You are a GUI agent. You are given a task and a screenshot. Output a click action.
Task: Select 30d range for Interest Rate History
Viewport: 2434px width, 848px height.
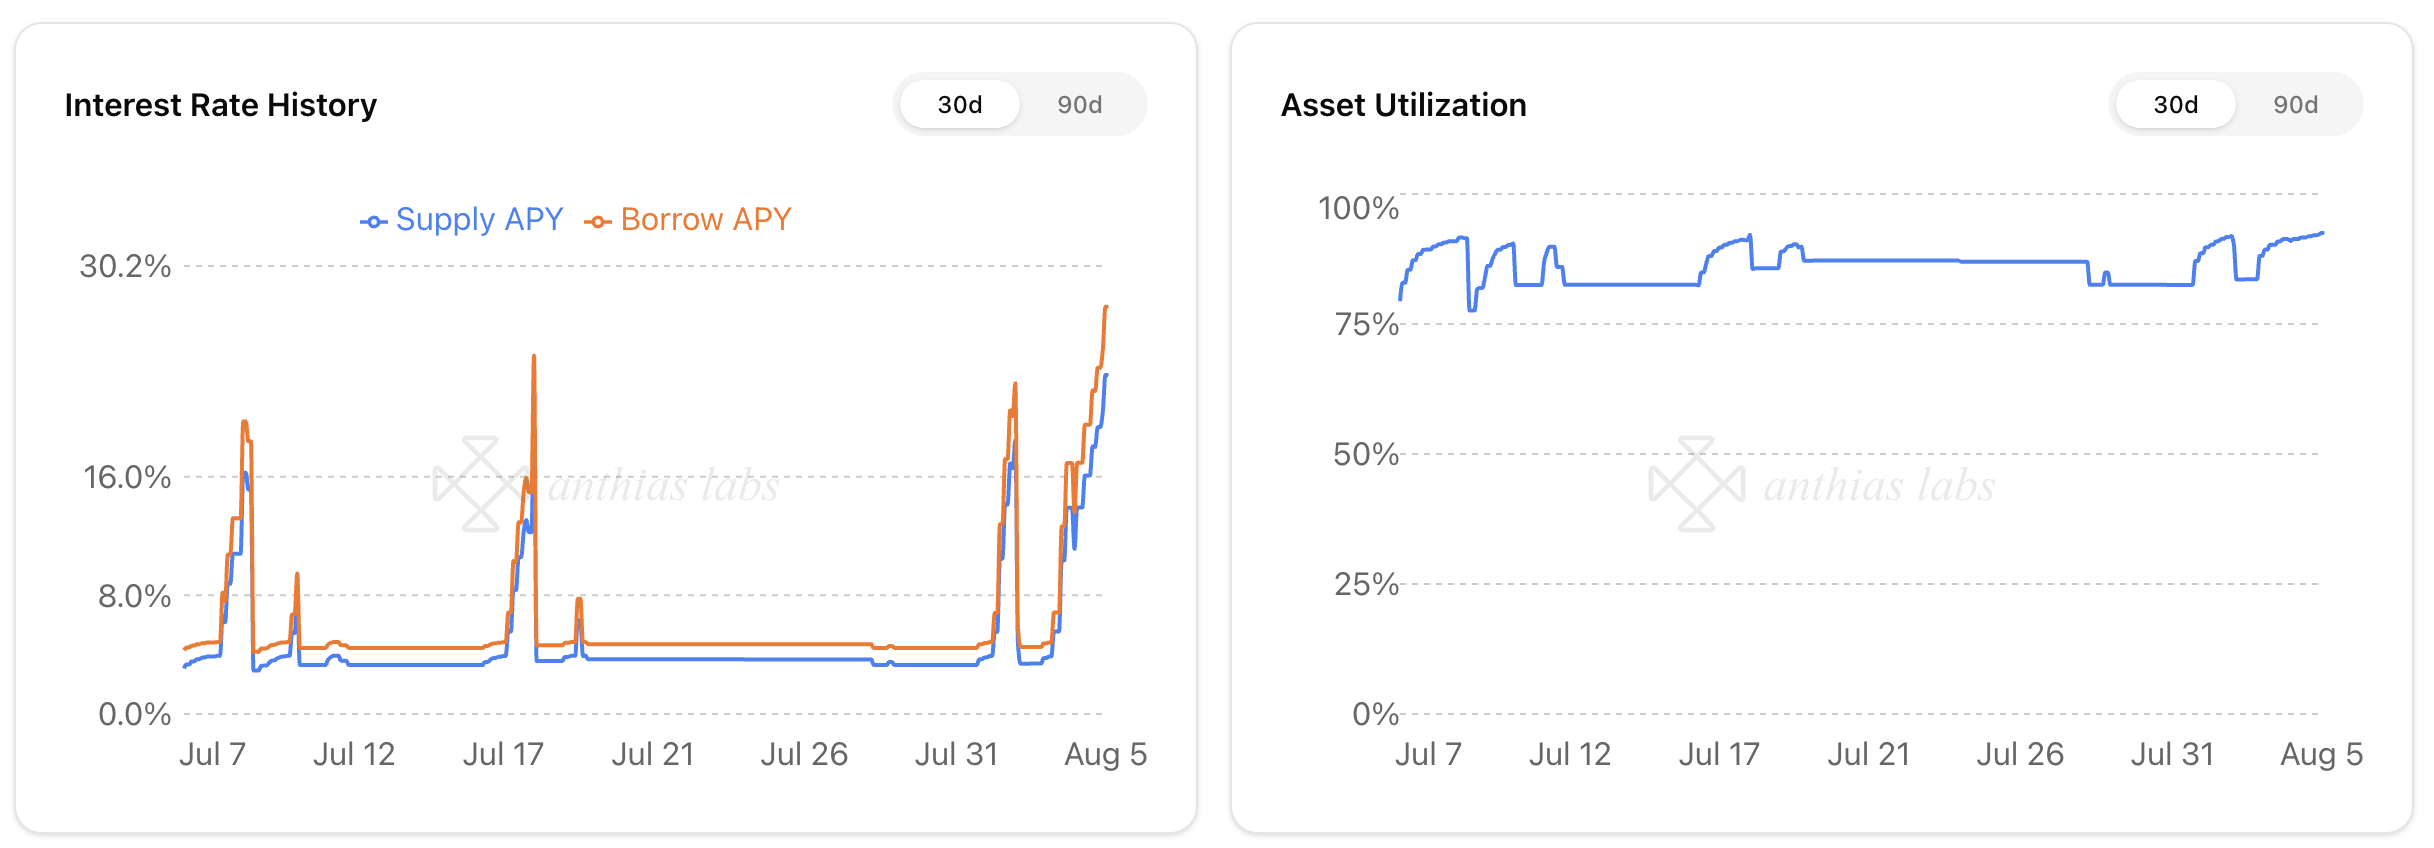(960, 105)
